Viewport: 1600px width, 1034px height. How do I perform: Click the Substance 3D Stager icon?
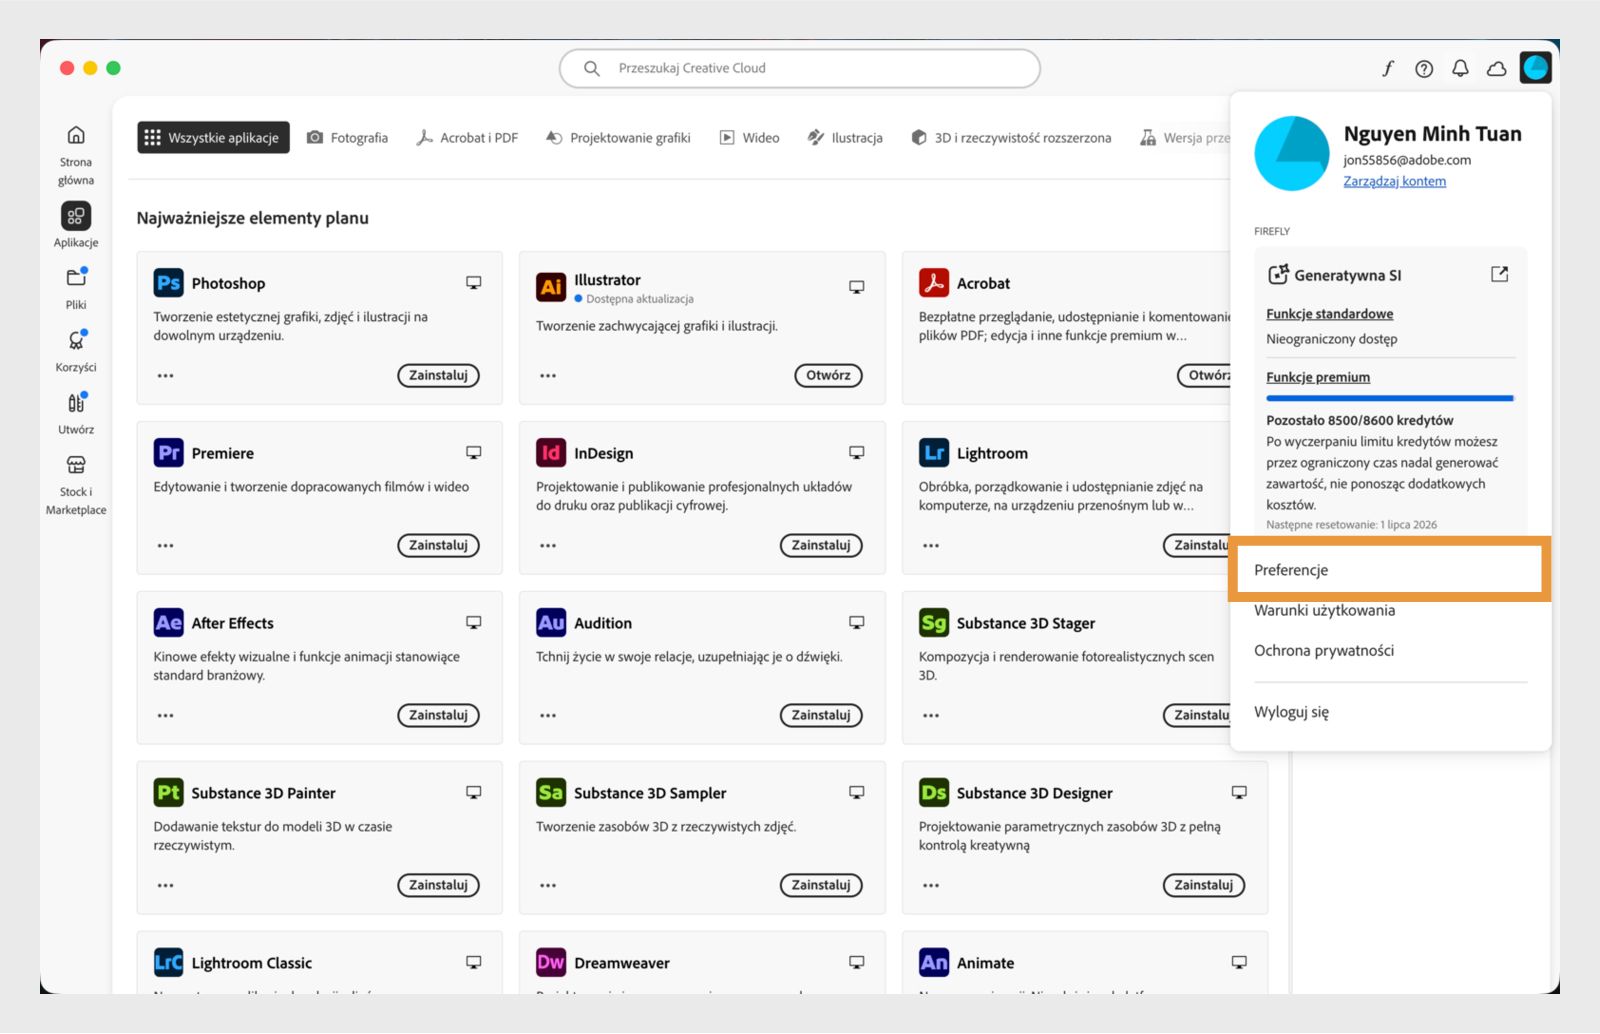pos(934,623)
